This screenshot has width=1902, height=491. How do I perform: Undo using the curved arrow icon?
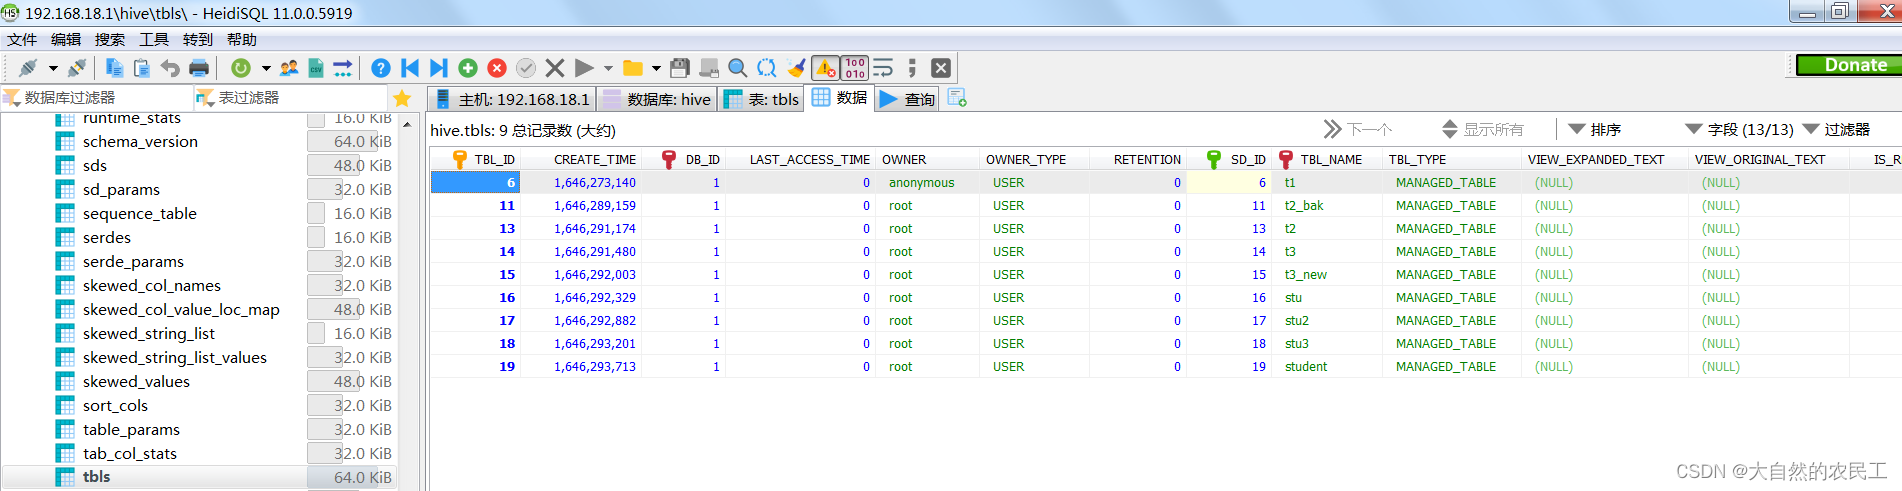pos(170,68)
